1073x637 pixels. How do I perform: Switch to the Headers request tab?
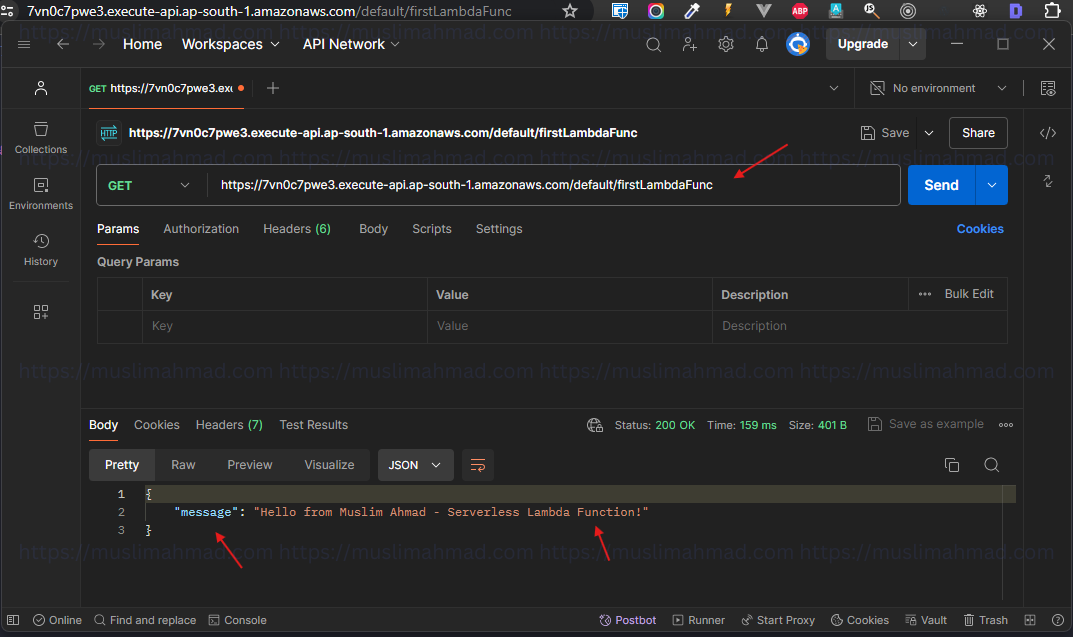(296, 229)
